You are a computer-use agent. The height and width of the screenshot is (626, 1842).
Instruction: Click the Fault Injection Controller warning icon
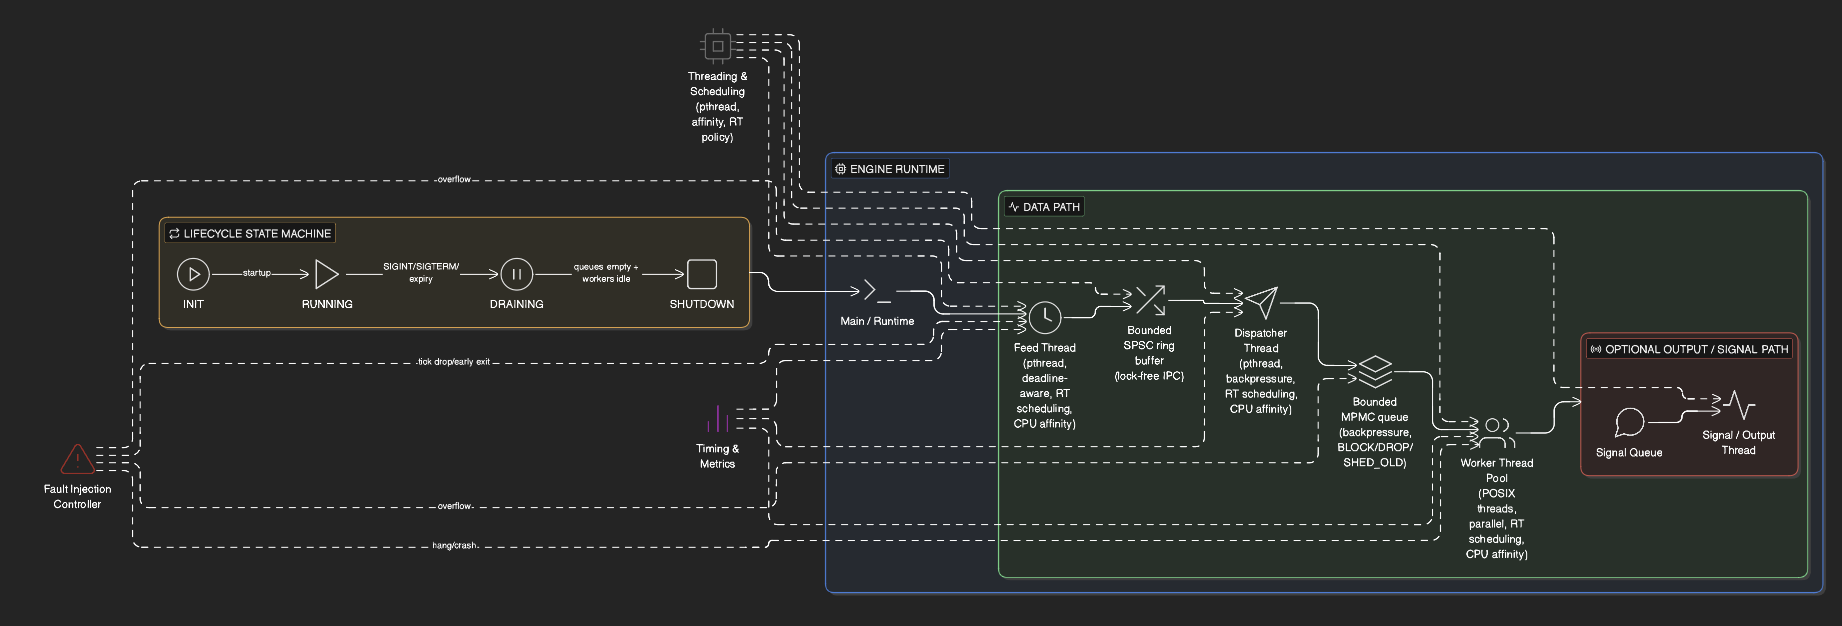click(x=77, y=459)
